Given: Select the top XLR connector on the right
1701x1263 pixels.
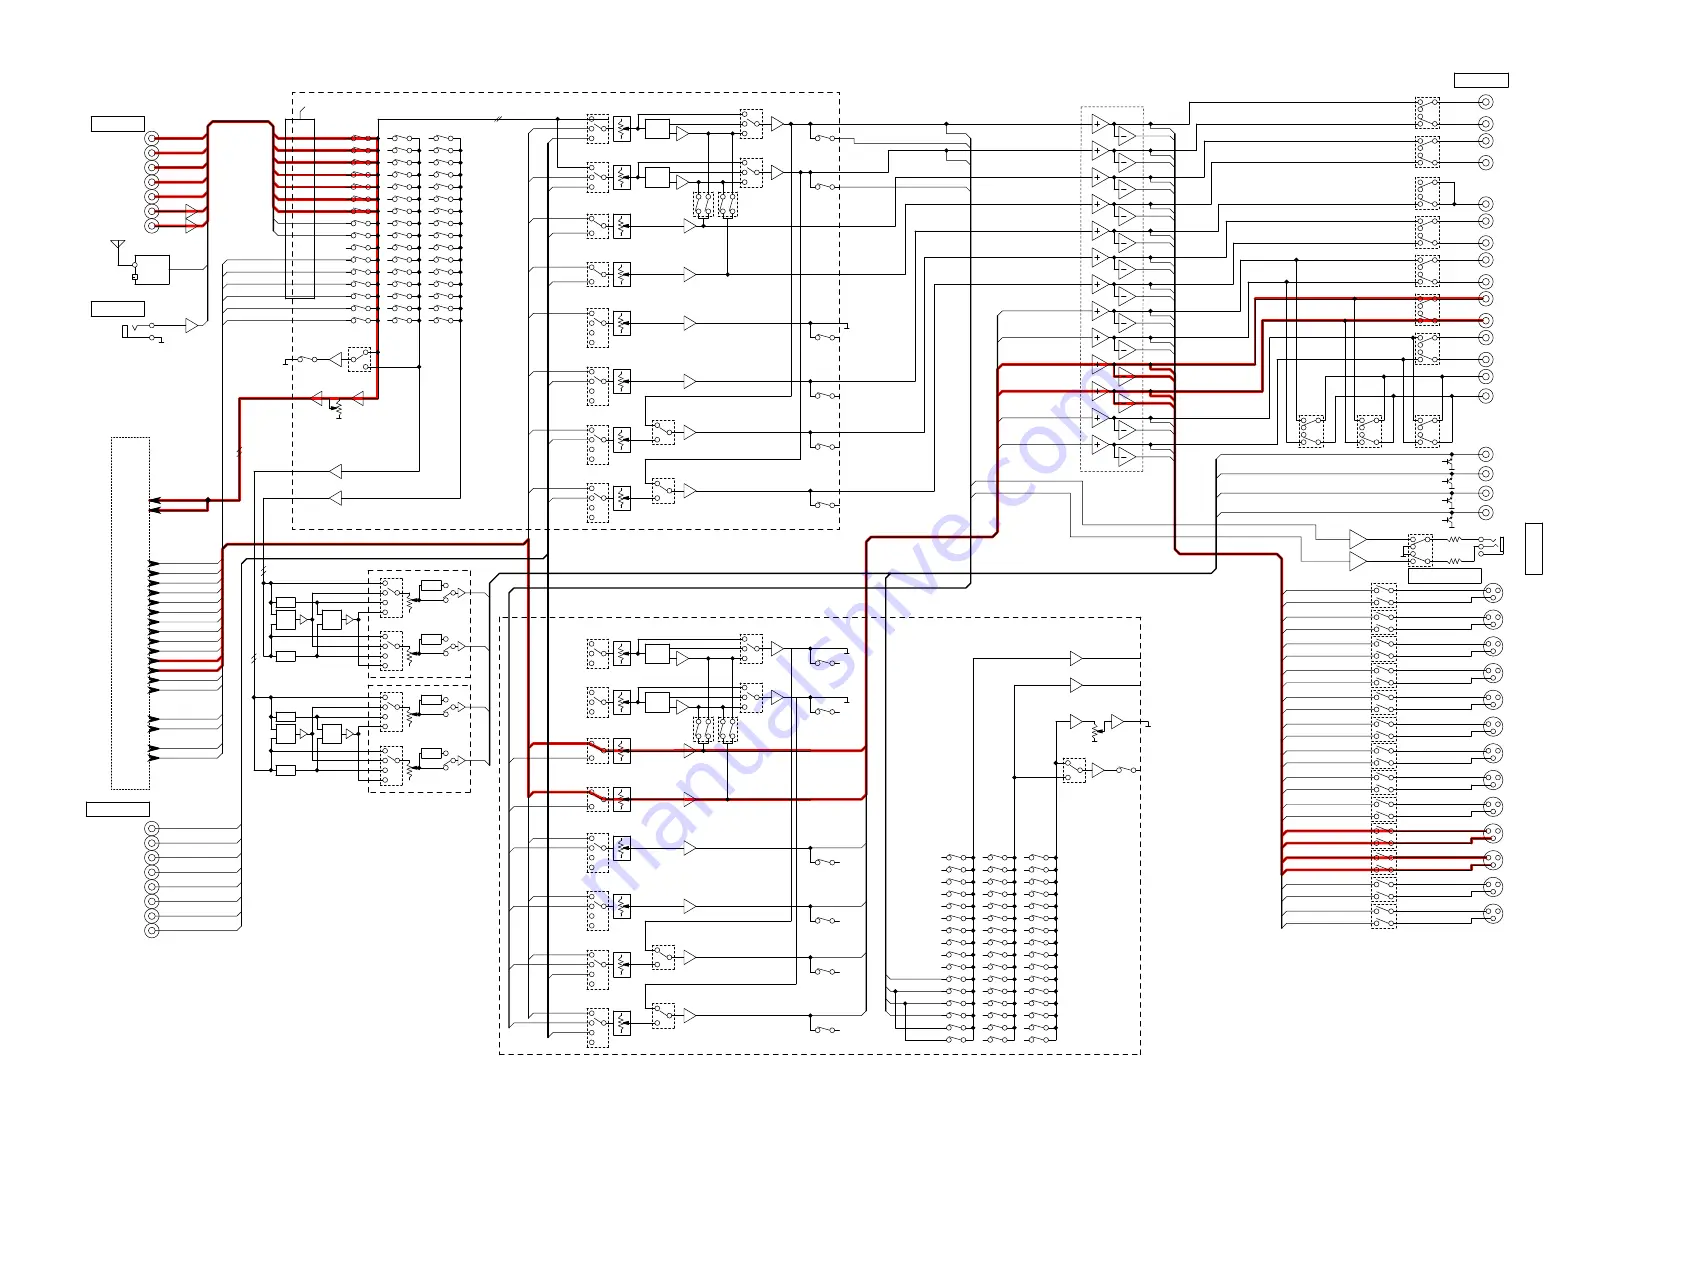Looking at the screenshot, I should click(x=1493, y=592).
